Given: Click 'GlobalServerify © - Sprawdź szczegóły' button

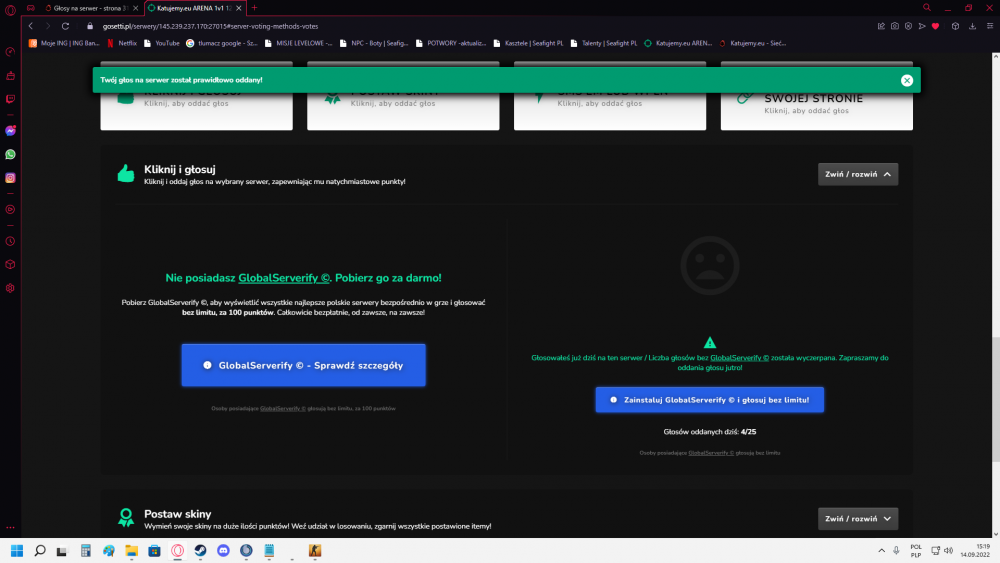Looking at the screenshot, I should (x=304, y=365).
